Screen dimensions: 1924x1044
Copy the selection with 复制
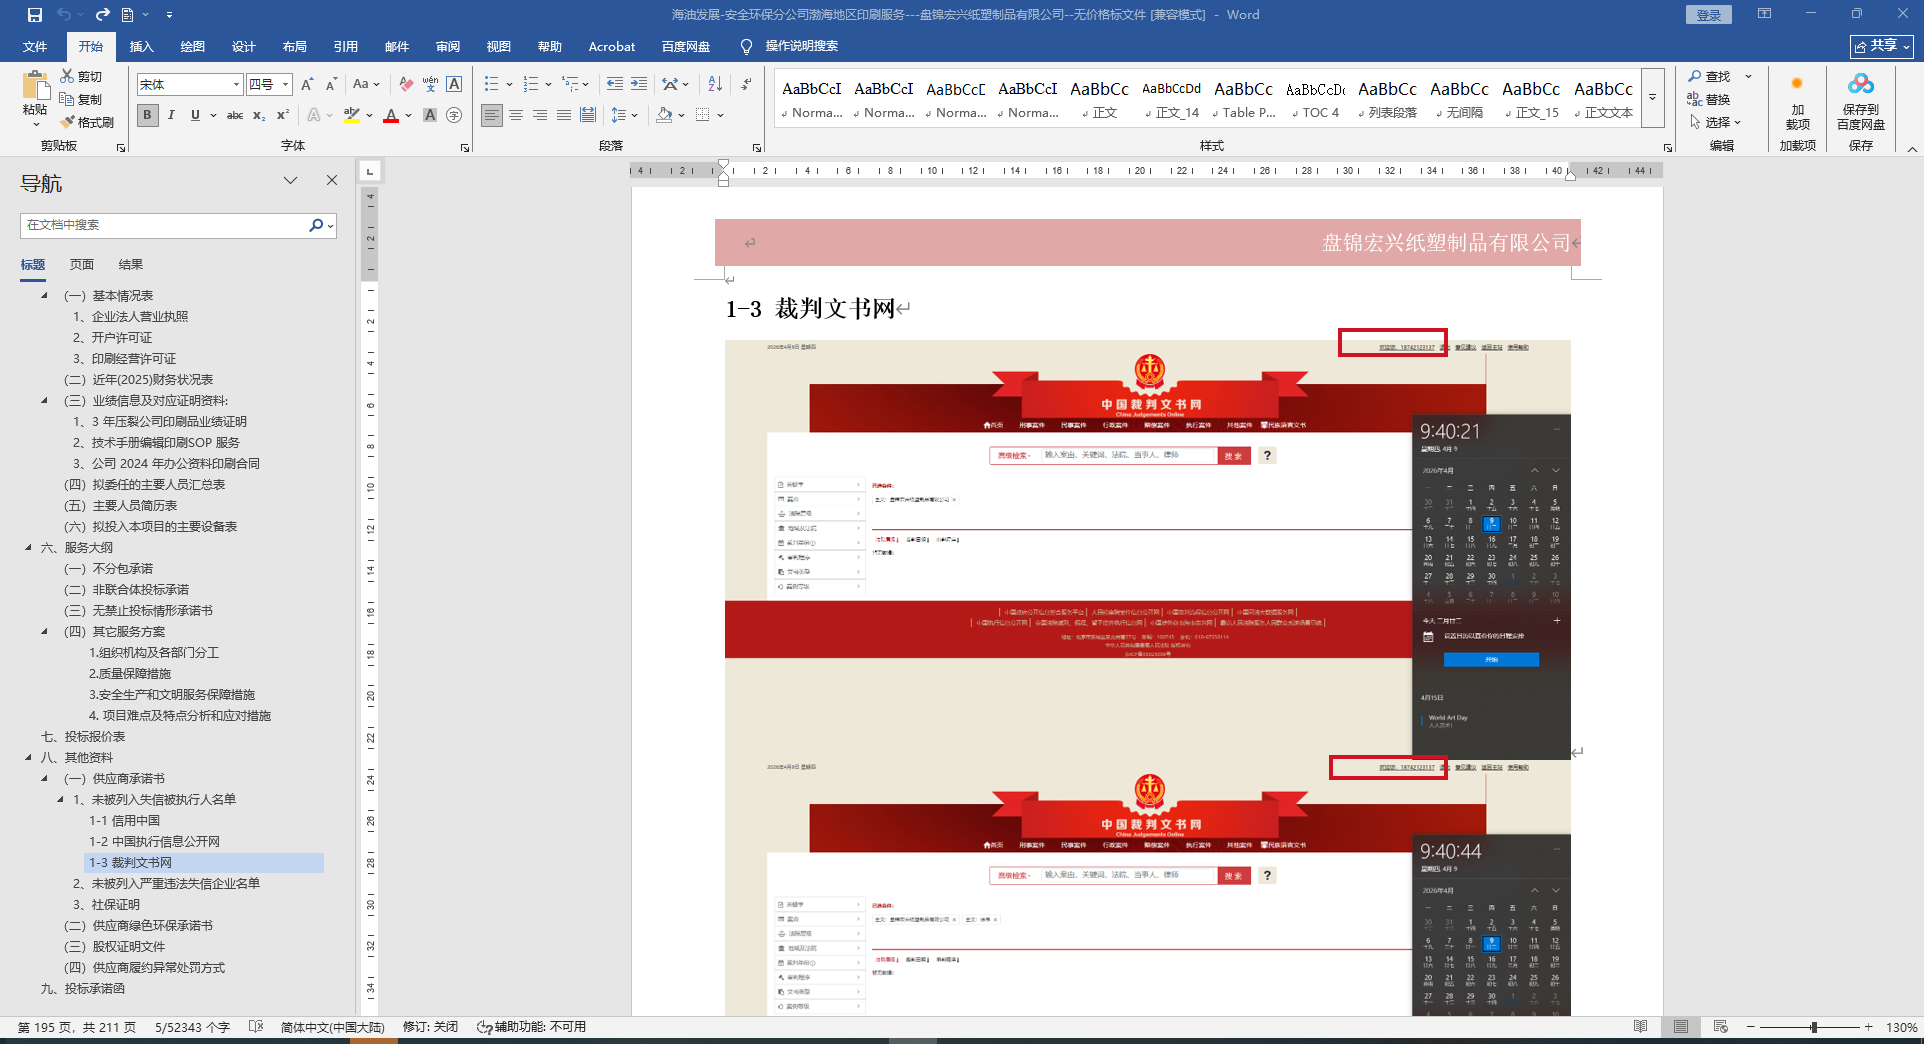pos(81,99)
